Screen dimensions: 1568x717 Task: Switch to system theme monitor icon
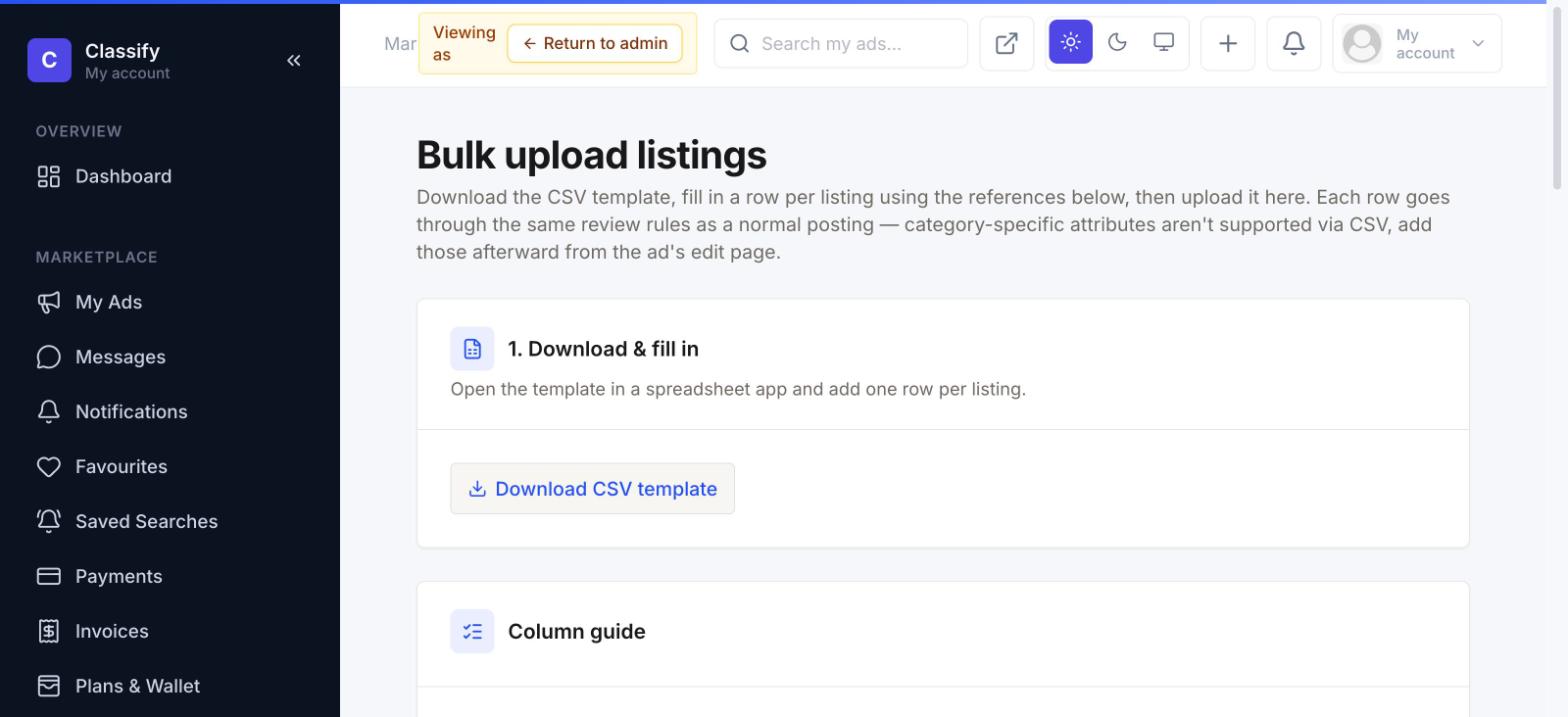[x=1164, y=42]
